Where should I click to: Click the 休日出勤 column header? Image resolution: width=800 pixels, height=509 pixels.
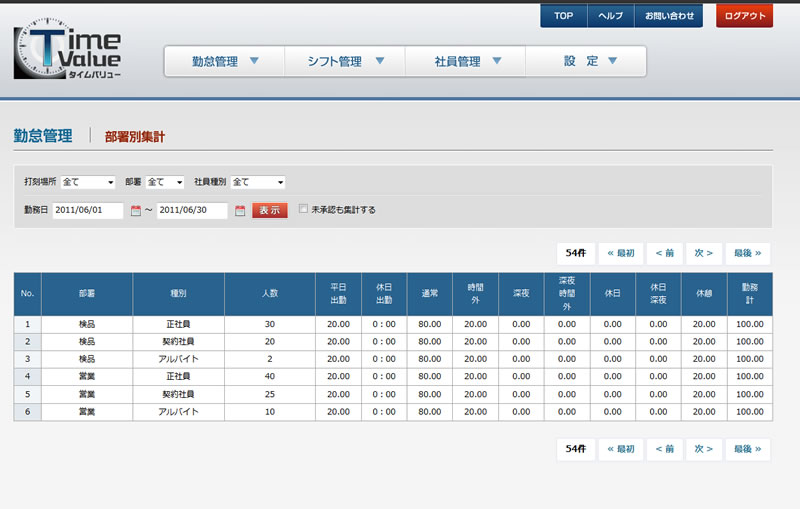click(x=384, y=294)
